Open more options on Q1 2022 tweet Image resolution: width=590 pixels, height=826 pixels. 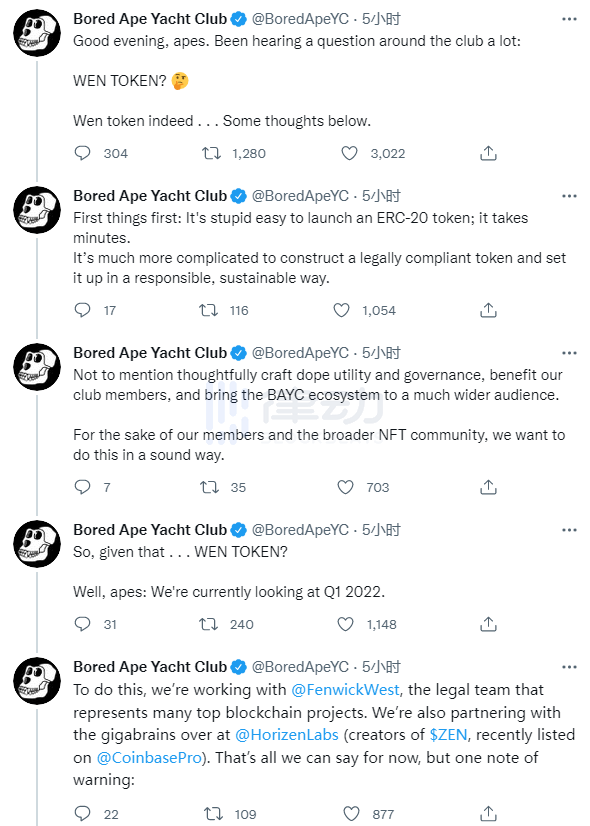pos(569,530)
